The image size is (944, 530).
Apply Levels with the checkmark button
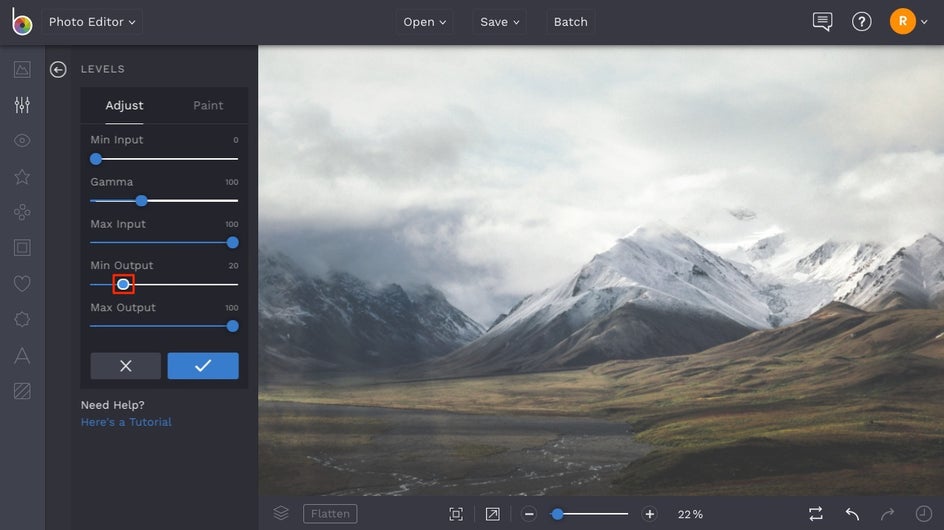click(x=203, y=366)
